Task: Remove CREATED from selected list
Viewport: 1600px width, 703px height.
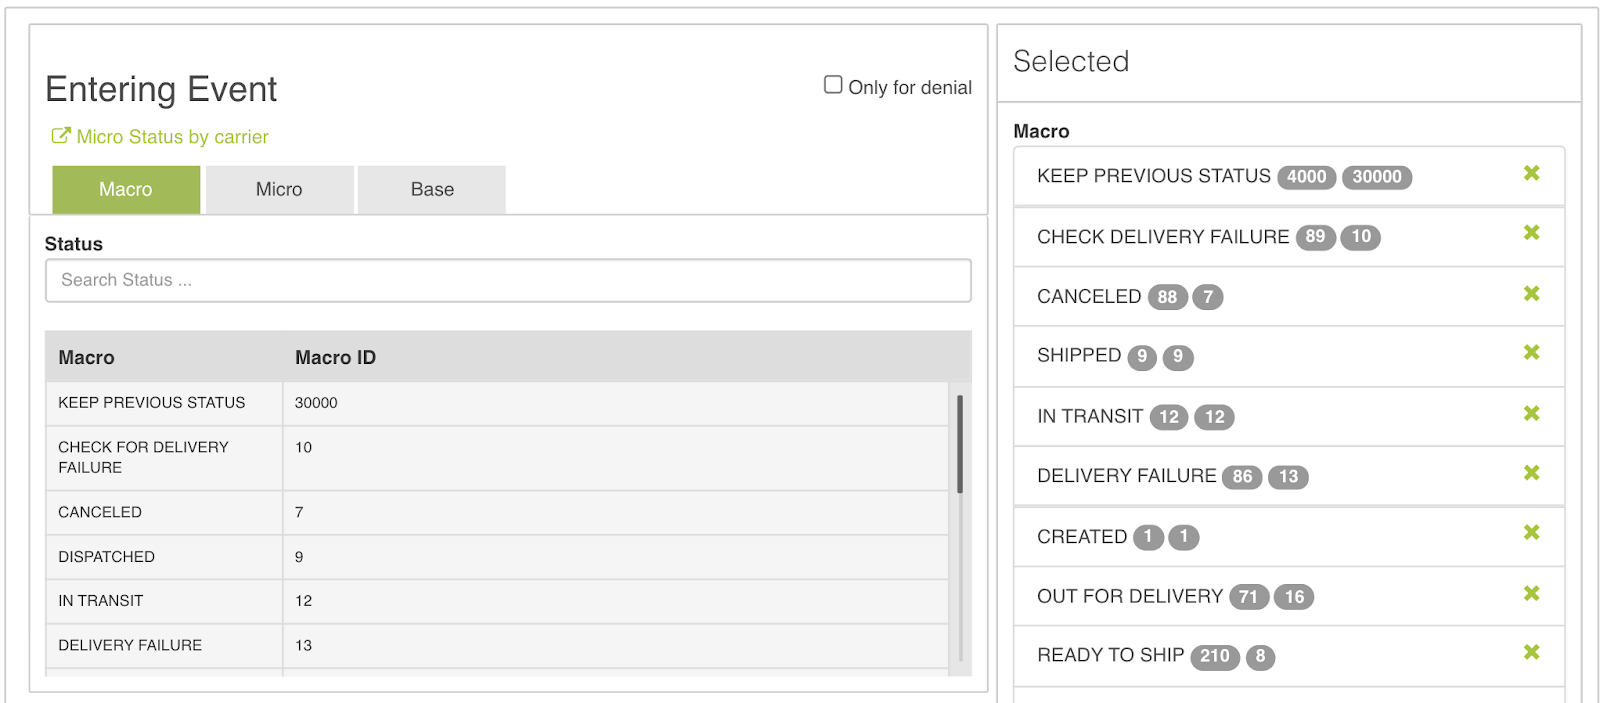Action: coord(1531,533)
